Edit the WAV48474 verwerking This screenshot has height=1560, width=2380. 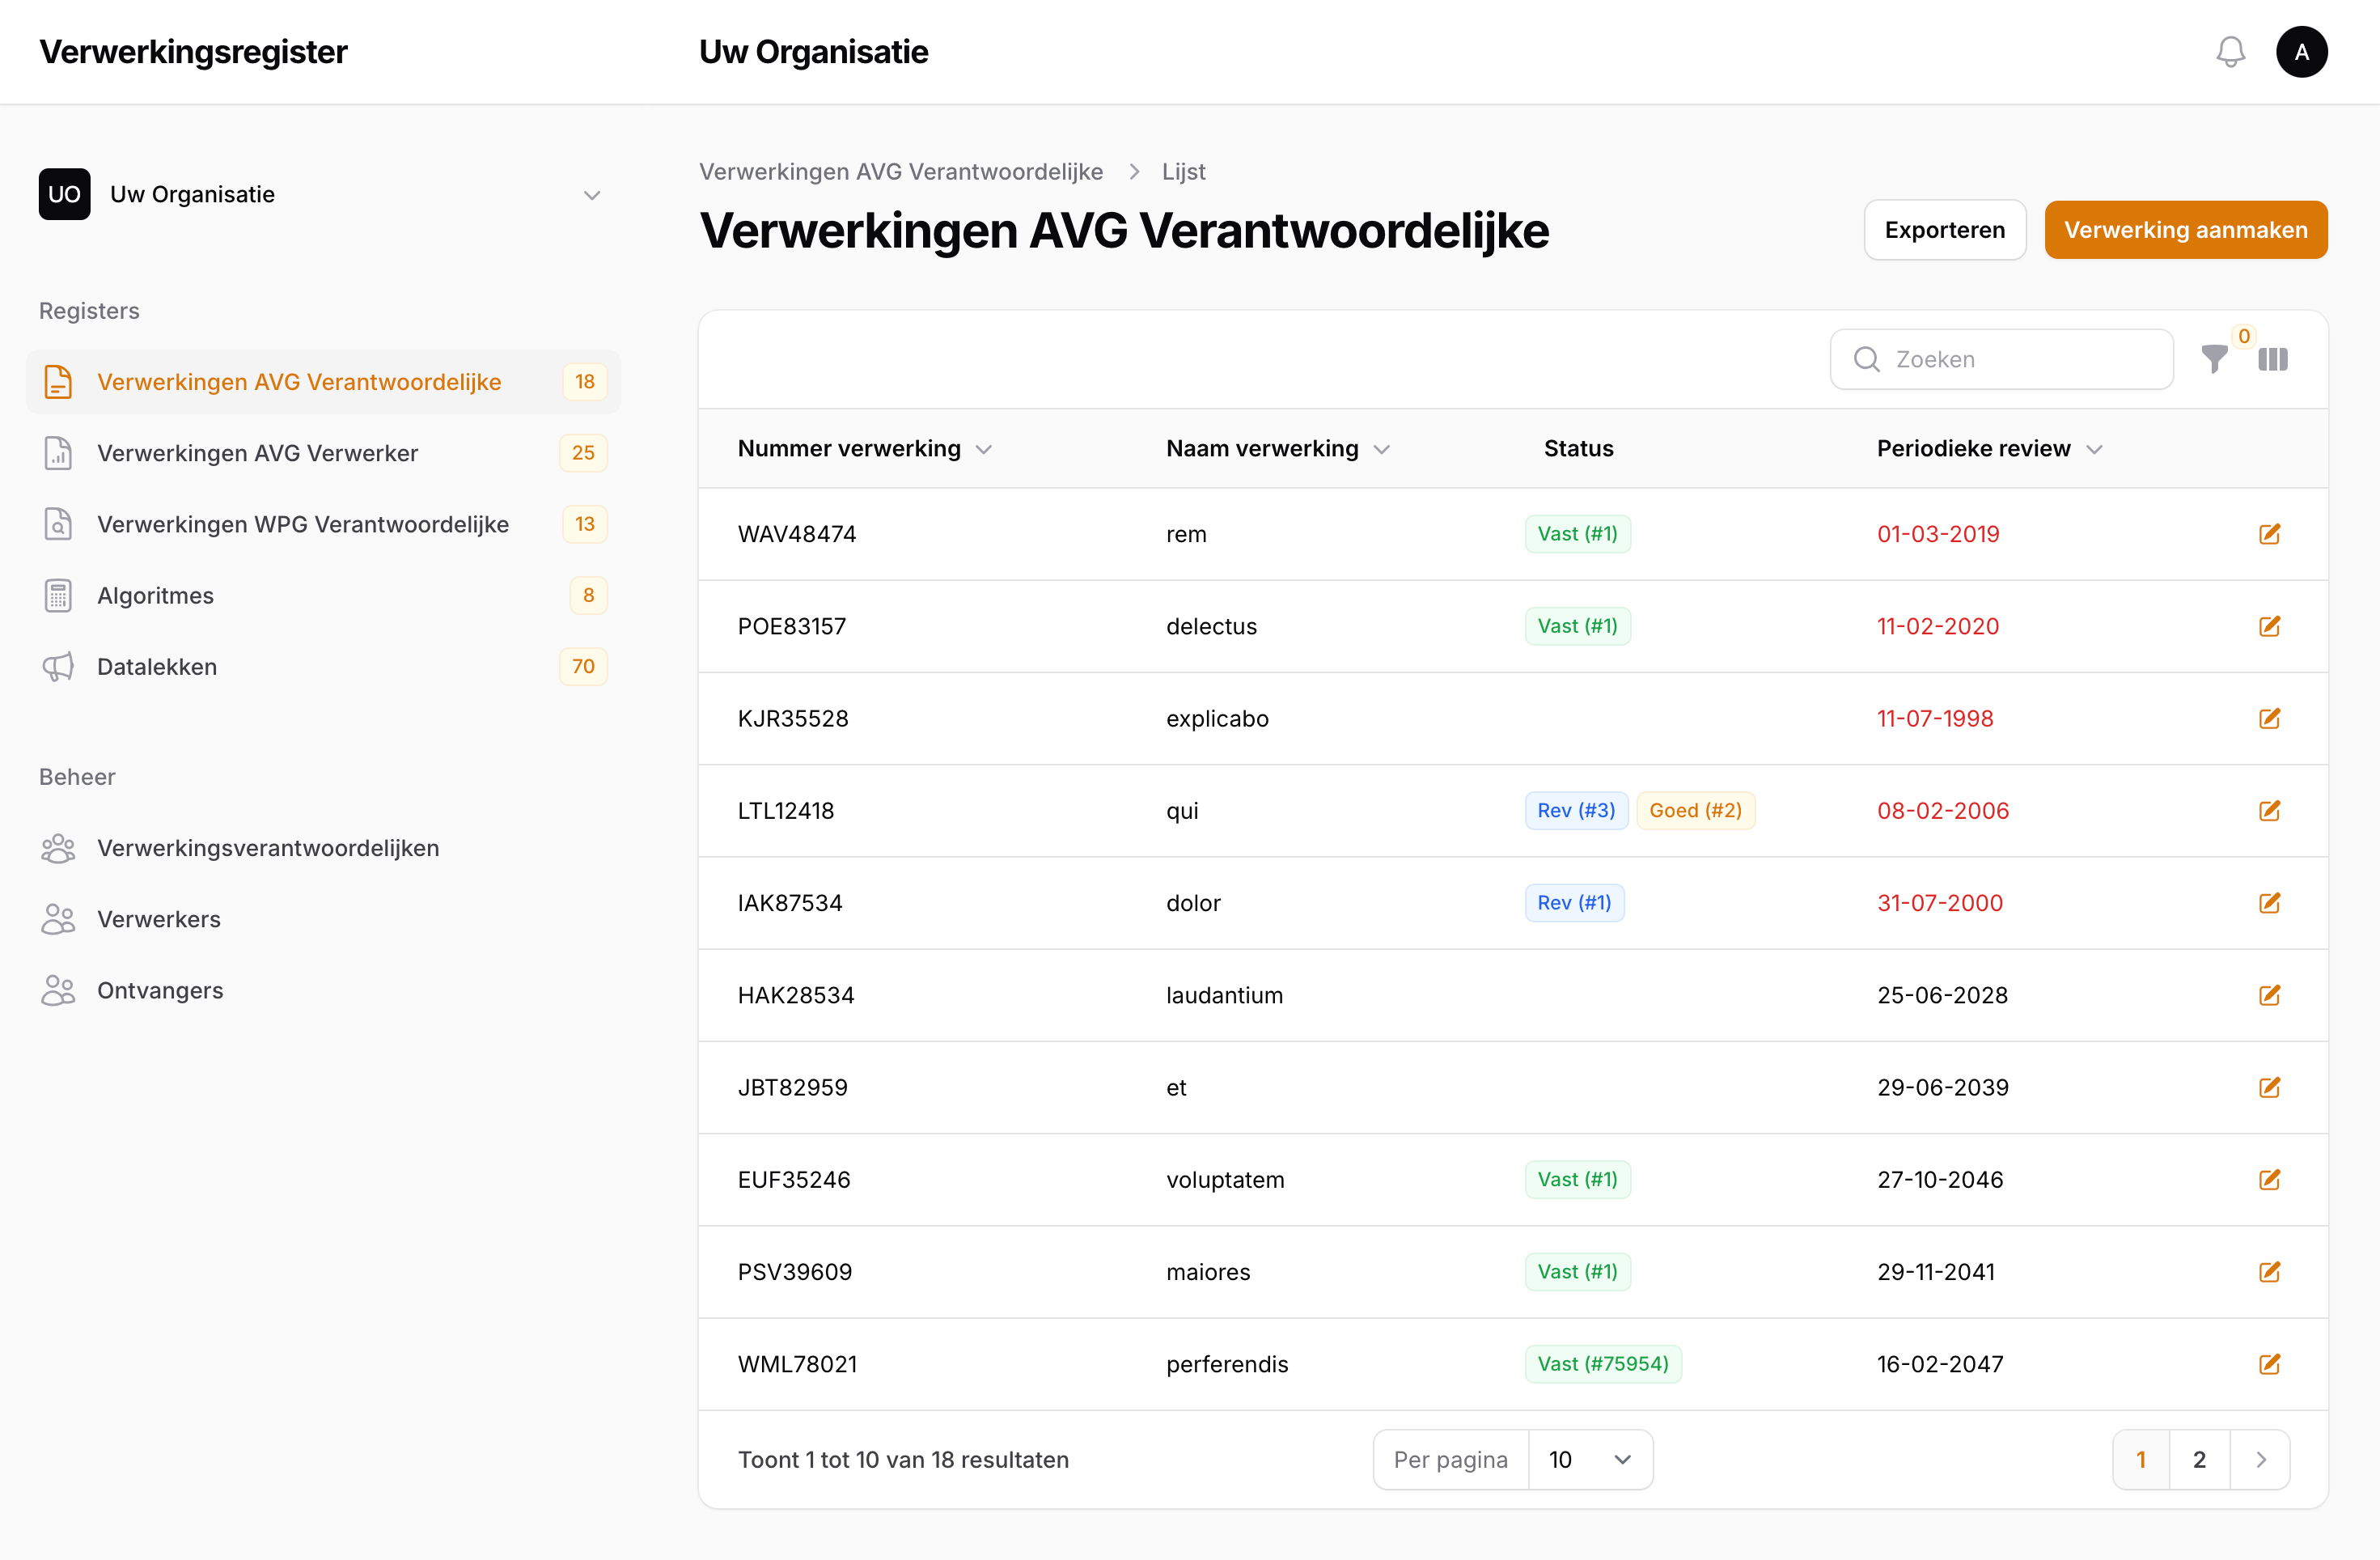[x=2270, y=534]
